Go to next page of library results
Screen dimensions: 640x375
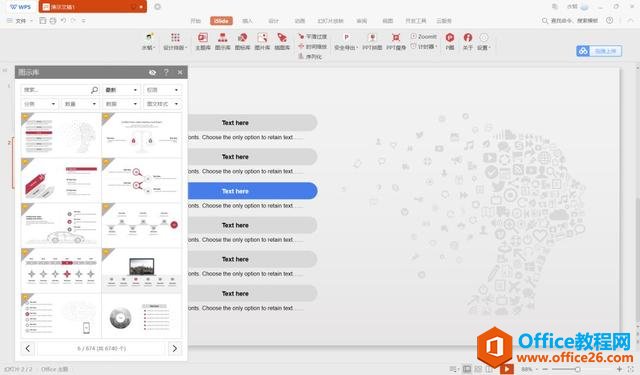point(175,348)
